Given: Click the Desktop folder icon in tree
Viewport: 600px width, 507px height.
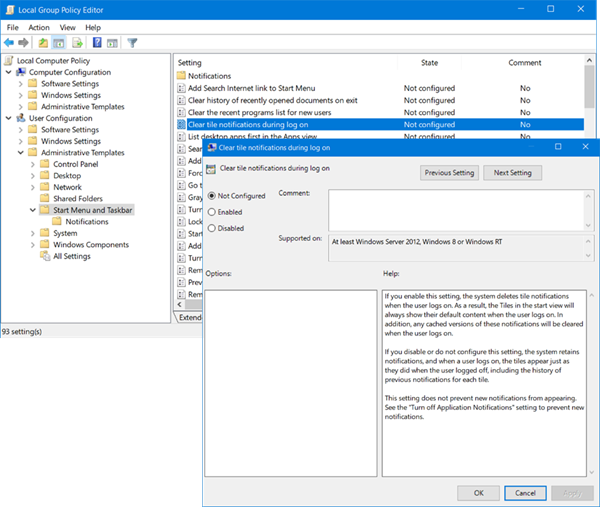Looking at the screenshot, I should (x=45, y=175).
